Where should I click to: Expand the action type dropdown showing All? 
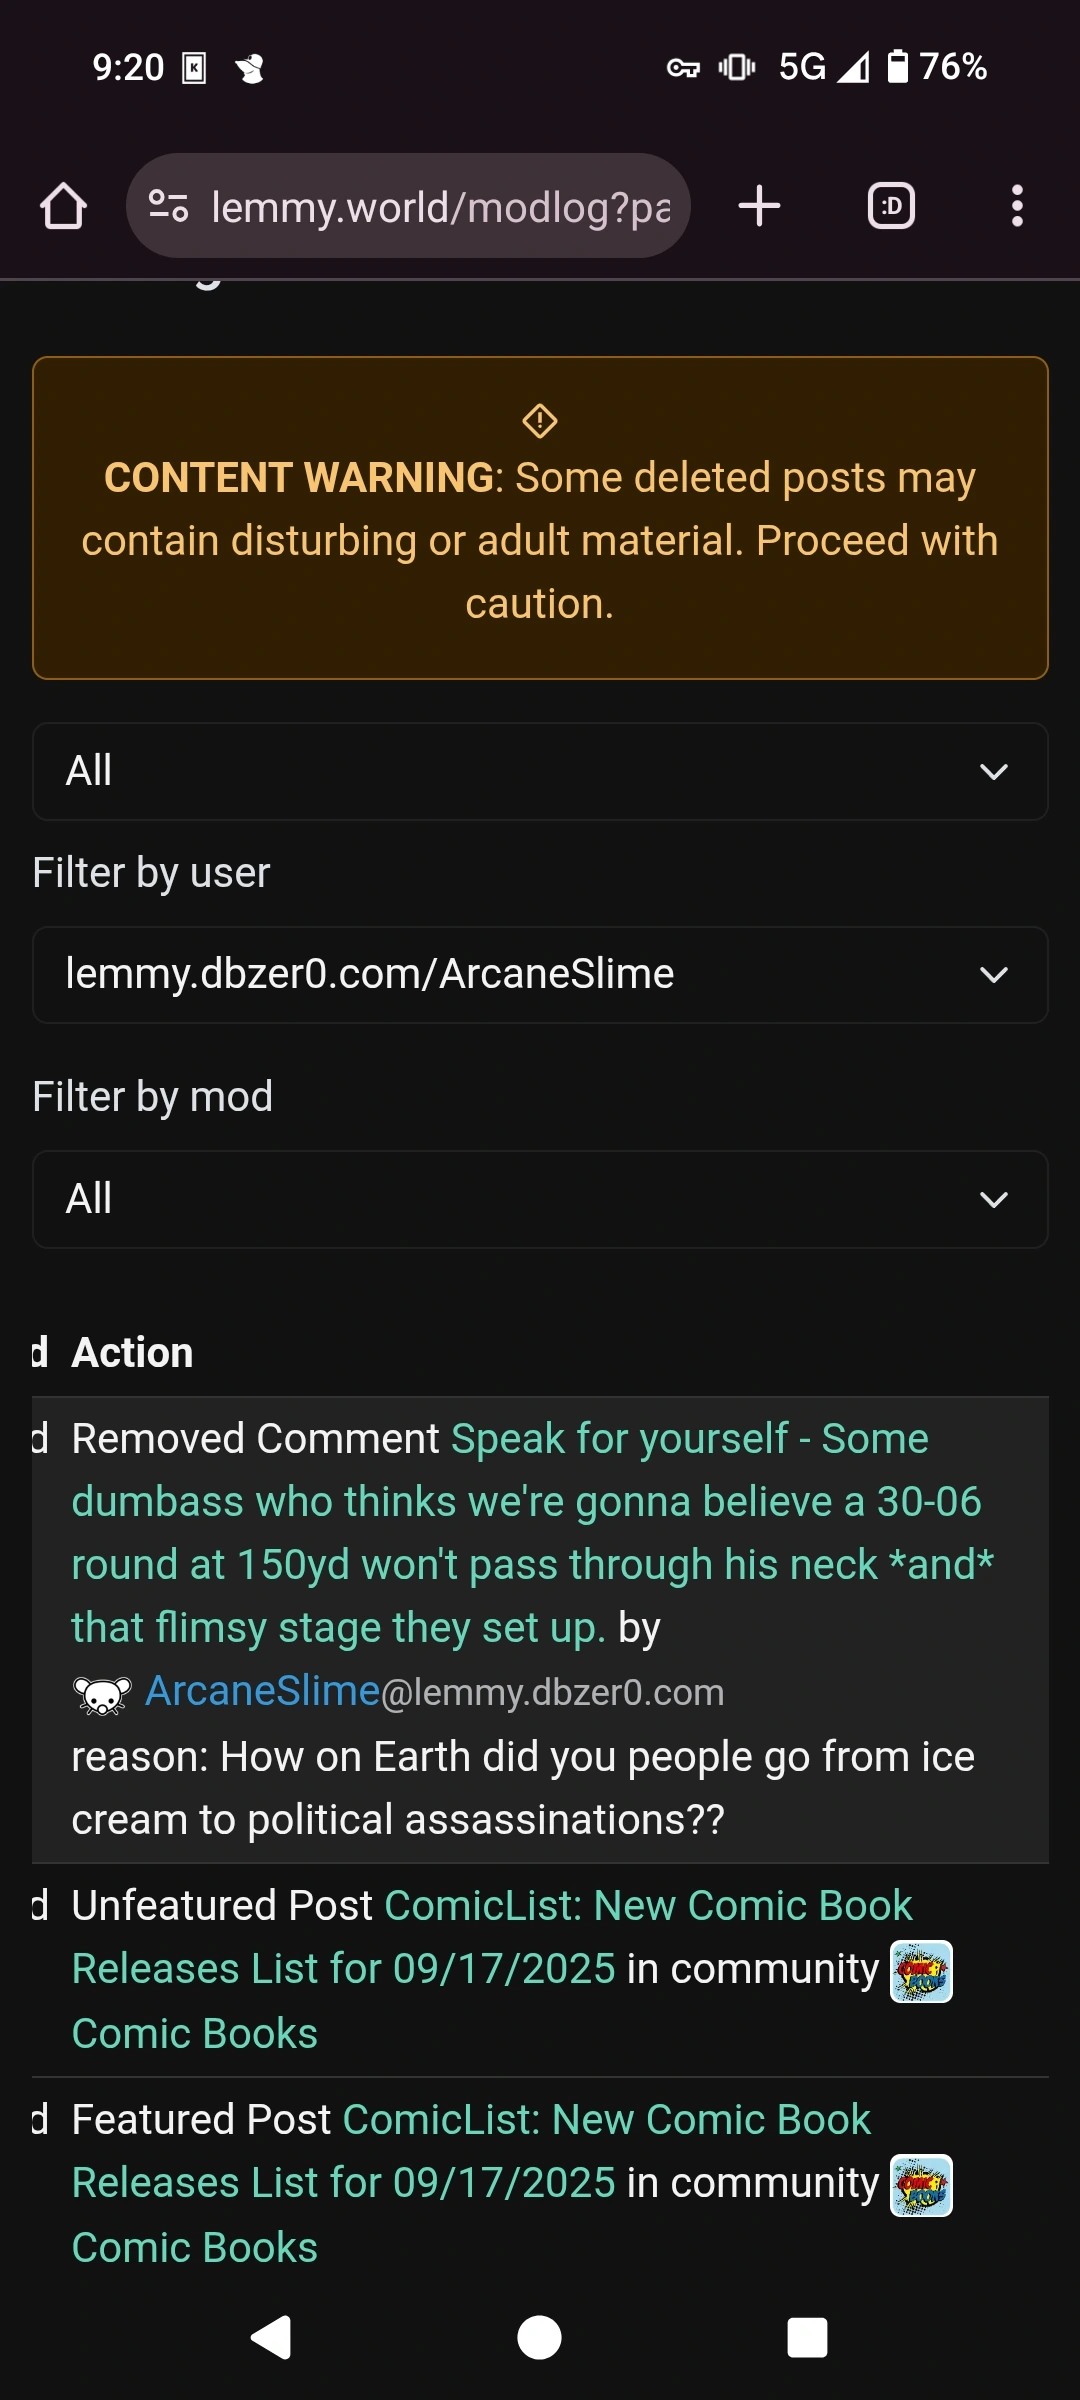(x=540, y=771)
